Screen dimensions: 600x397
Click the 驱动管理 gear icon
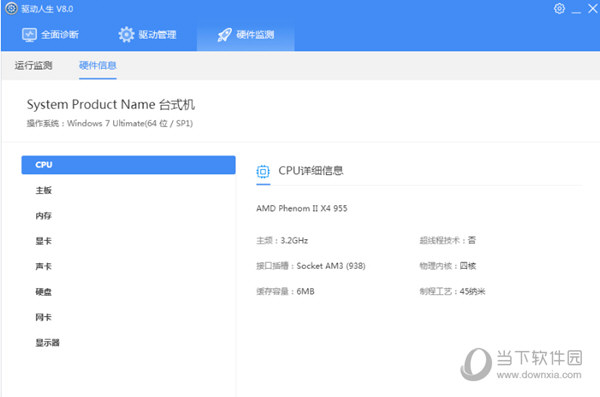tap(126, 35)
